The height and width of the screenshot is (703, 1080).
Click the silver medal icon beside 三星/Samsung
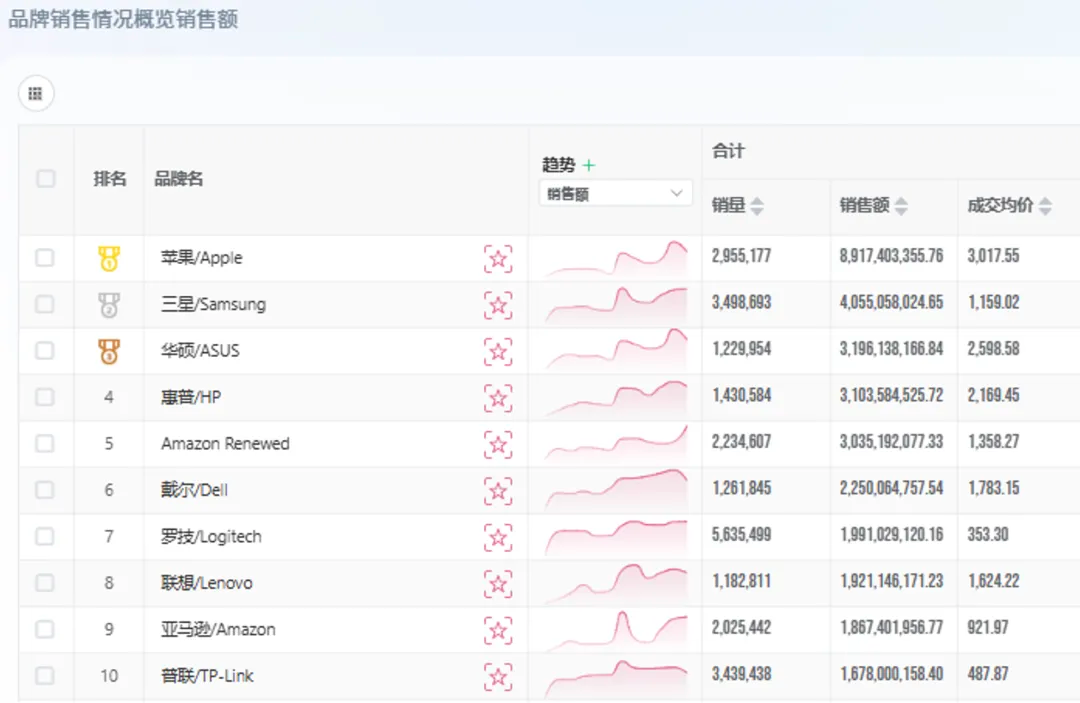click(108, 304)
